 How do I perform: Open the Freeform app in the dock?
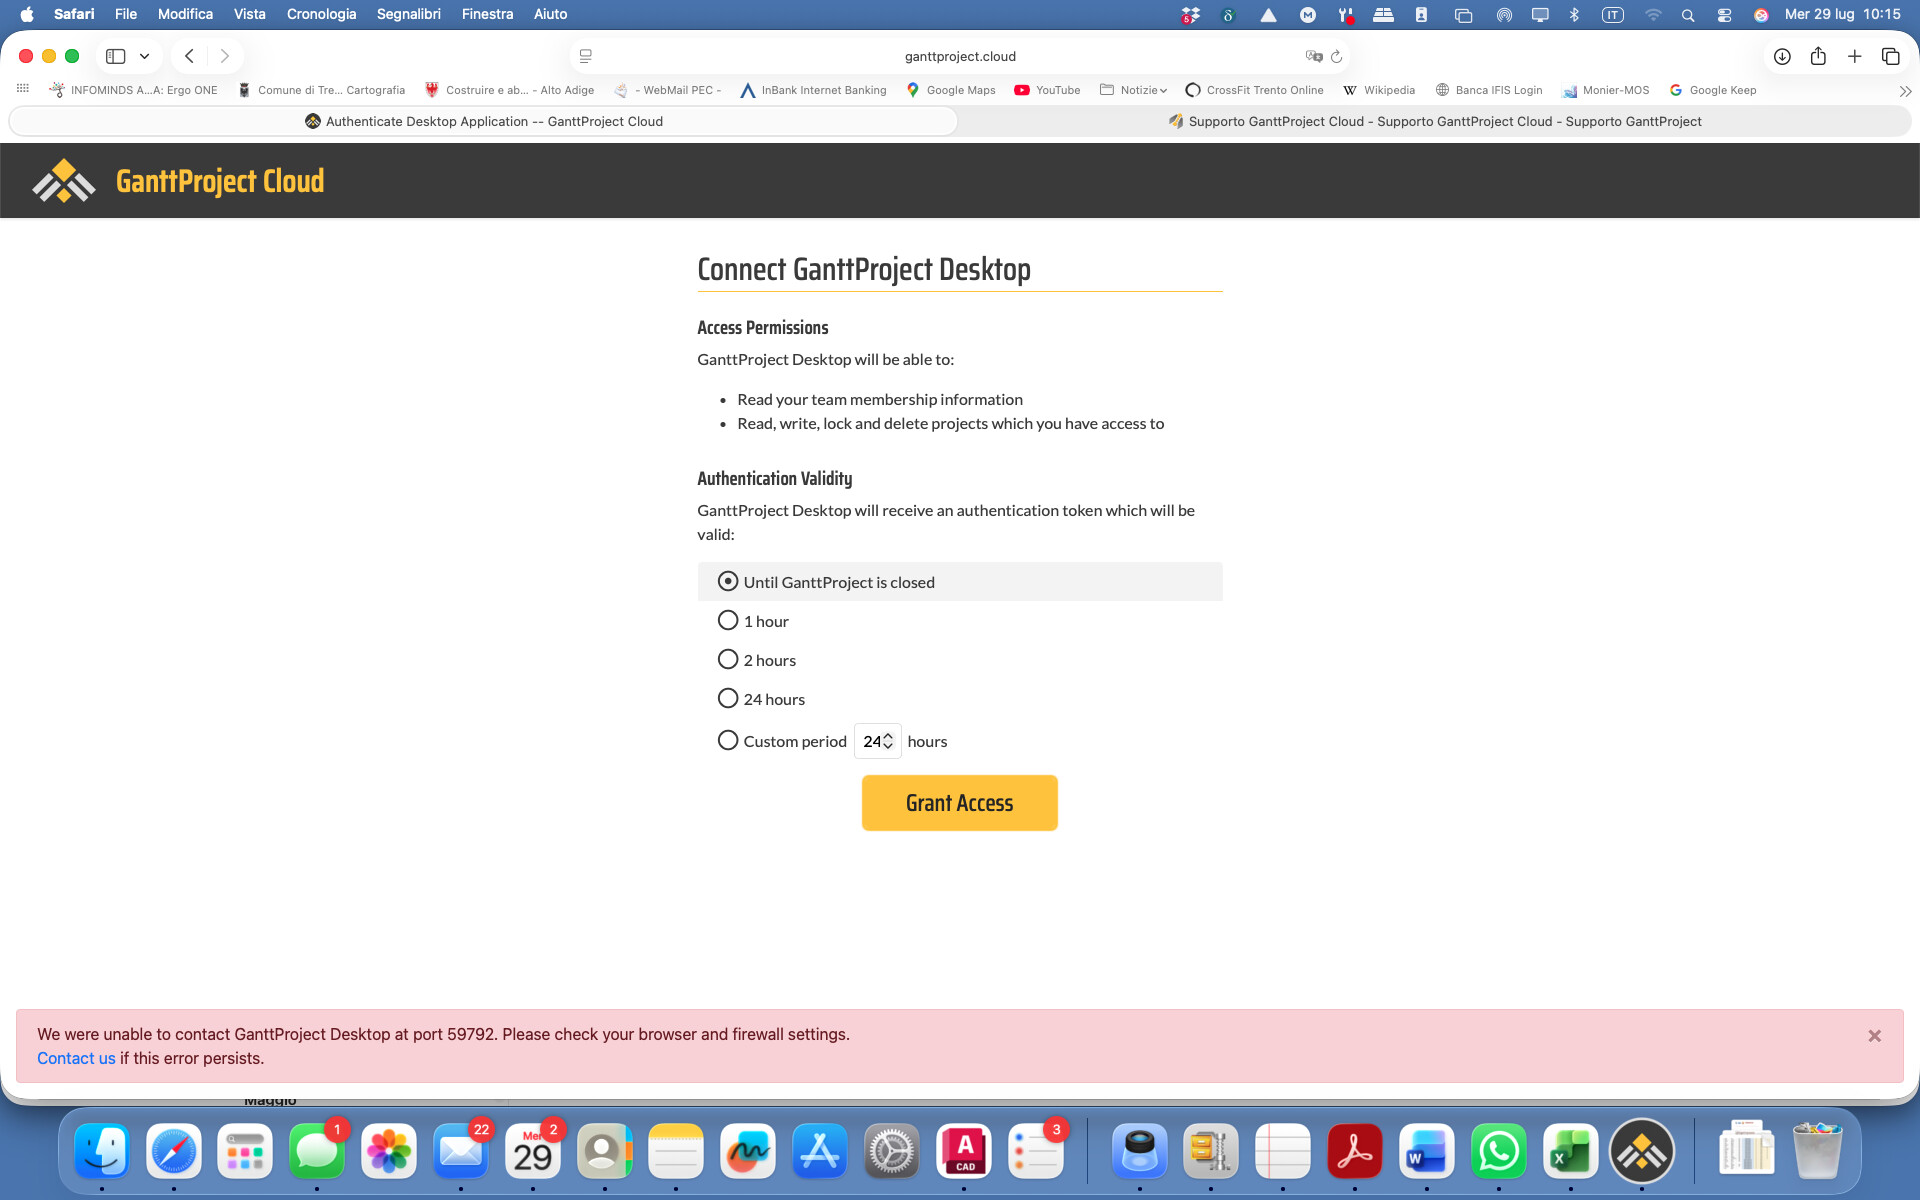748,1151
